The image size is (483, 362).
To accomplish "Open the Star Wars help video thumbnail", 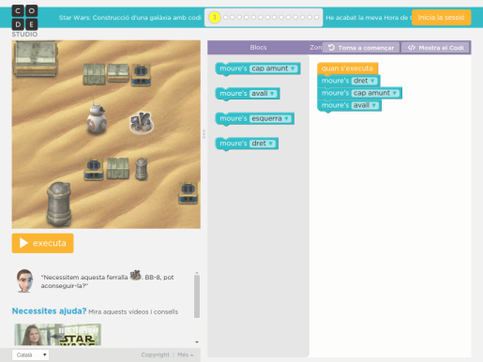I will (57, 334).
